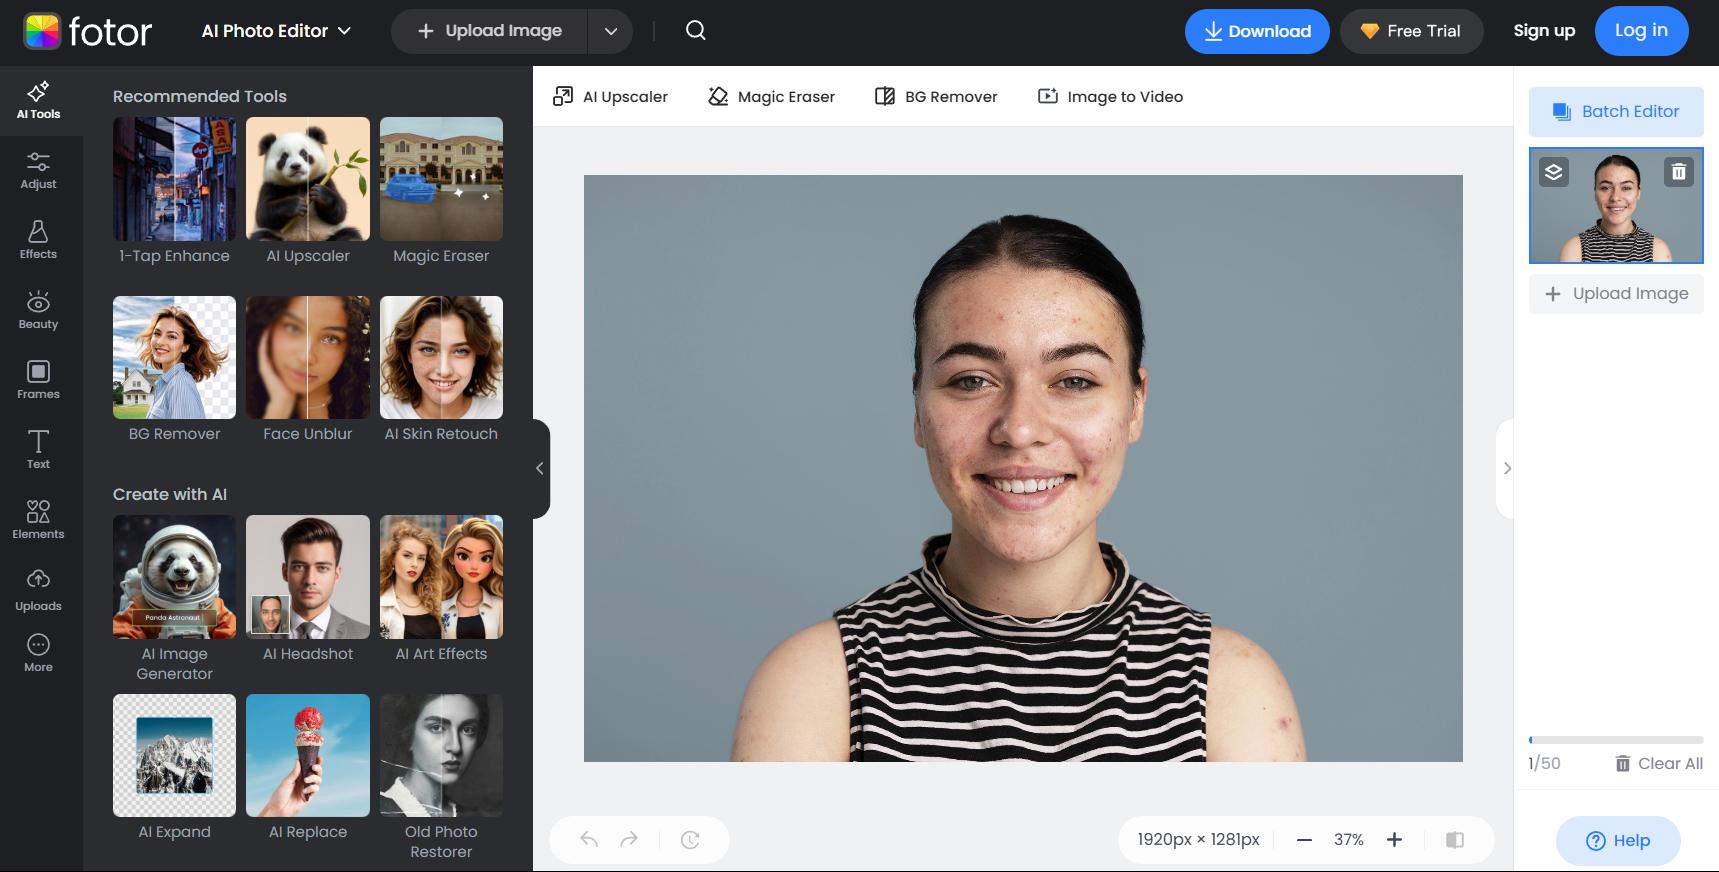The image size is (1719, 872).
Task: Click the search magnifier icon
Action: (696, 31)
